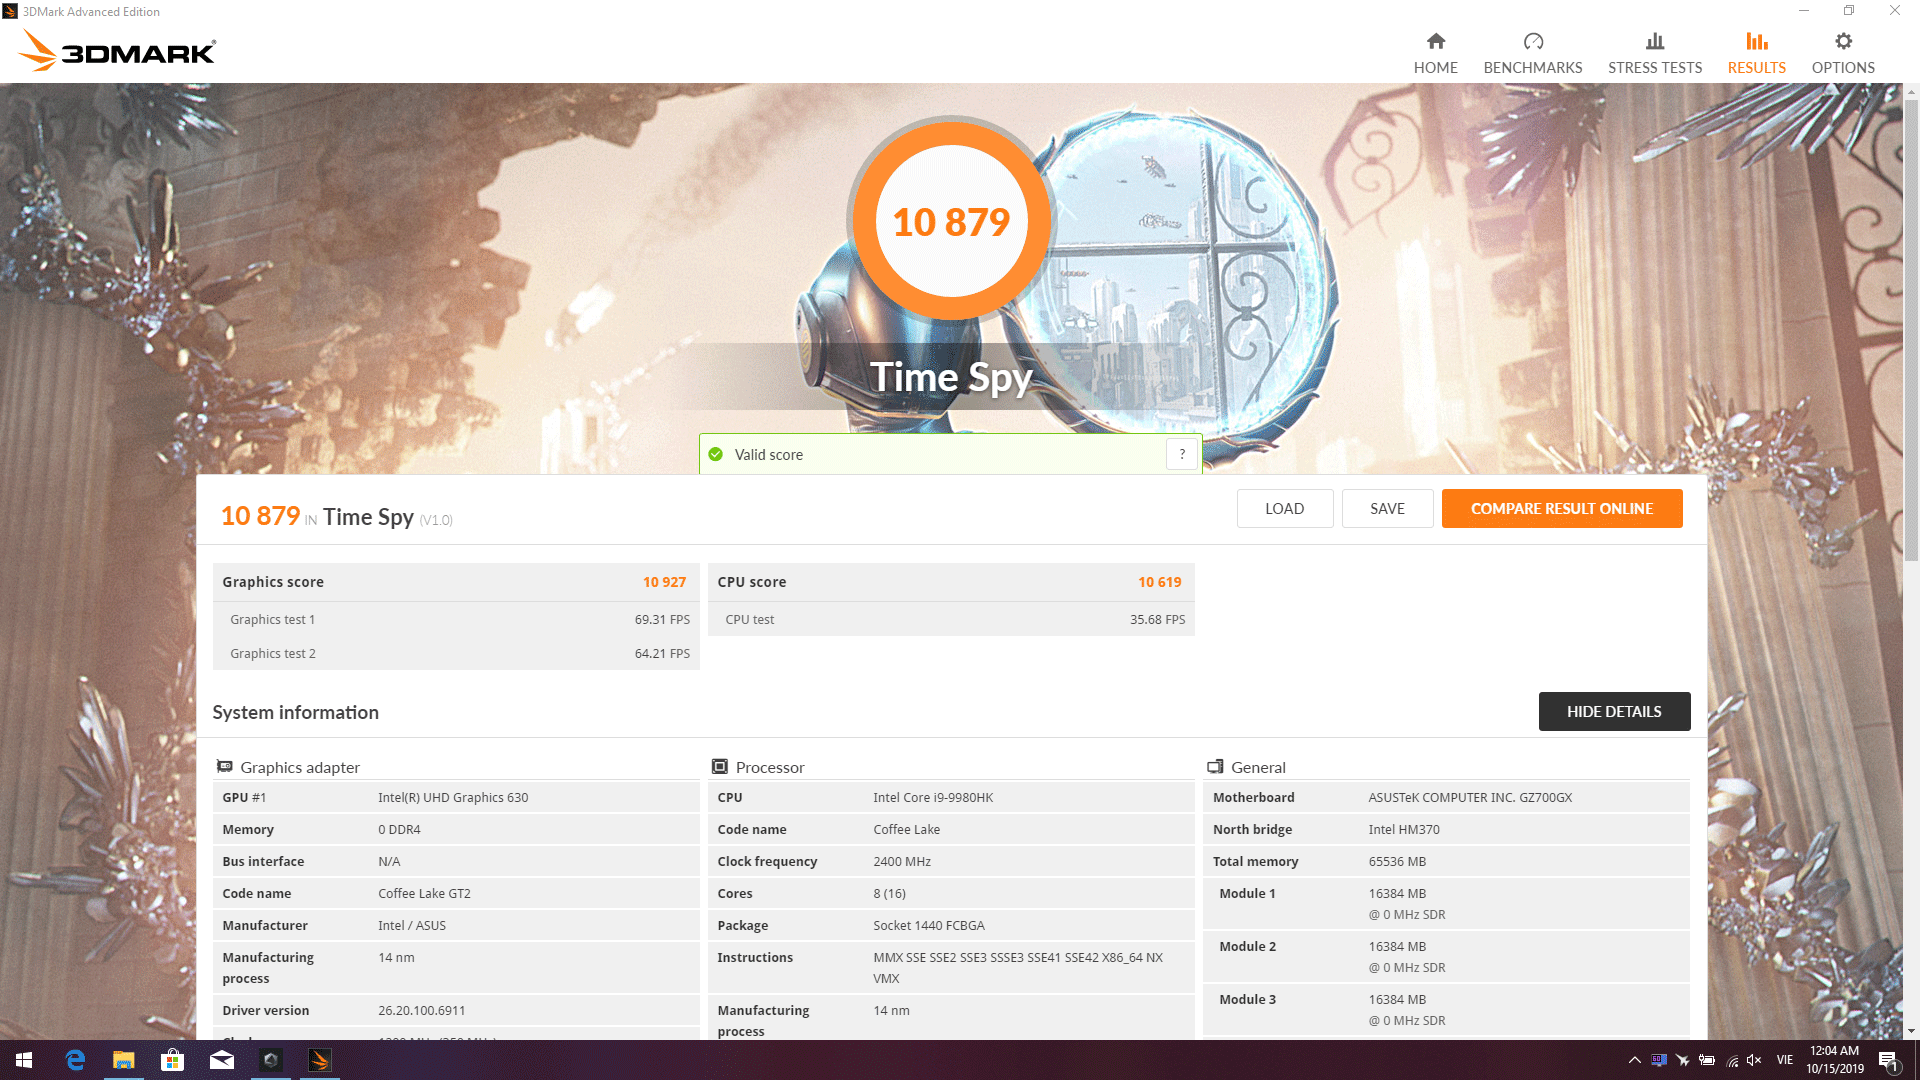Open Microsoft Store from taskbar
The width and height of the screenshot is (1920, 1080).
pyautogui.click(x=173, y=1060)
